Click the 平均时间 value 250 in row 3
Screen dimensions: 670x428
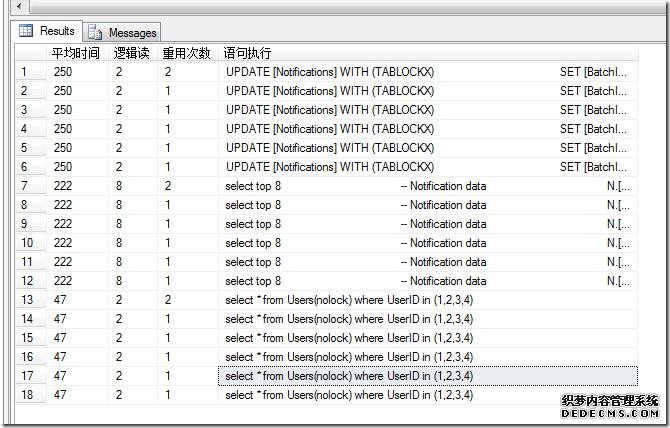[x=63, y=110]
